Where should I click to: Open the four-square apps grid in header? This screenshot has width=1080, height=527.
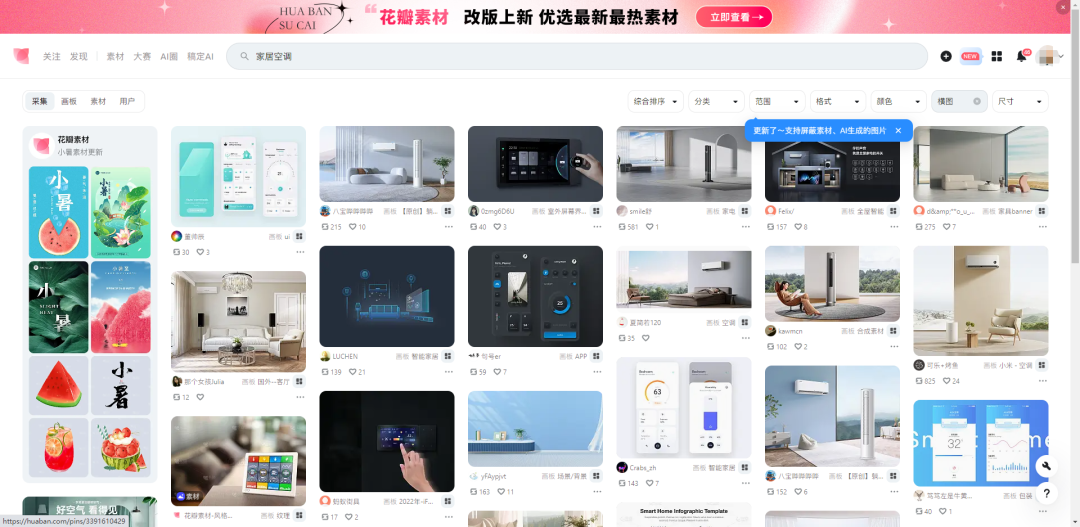point(996,56)
